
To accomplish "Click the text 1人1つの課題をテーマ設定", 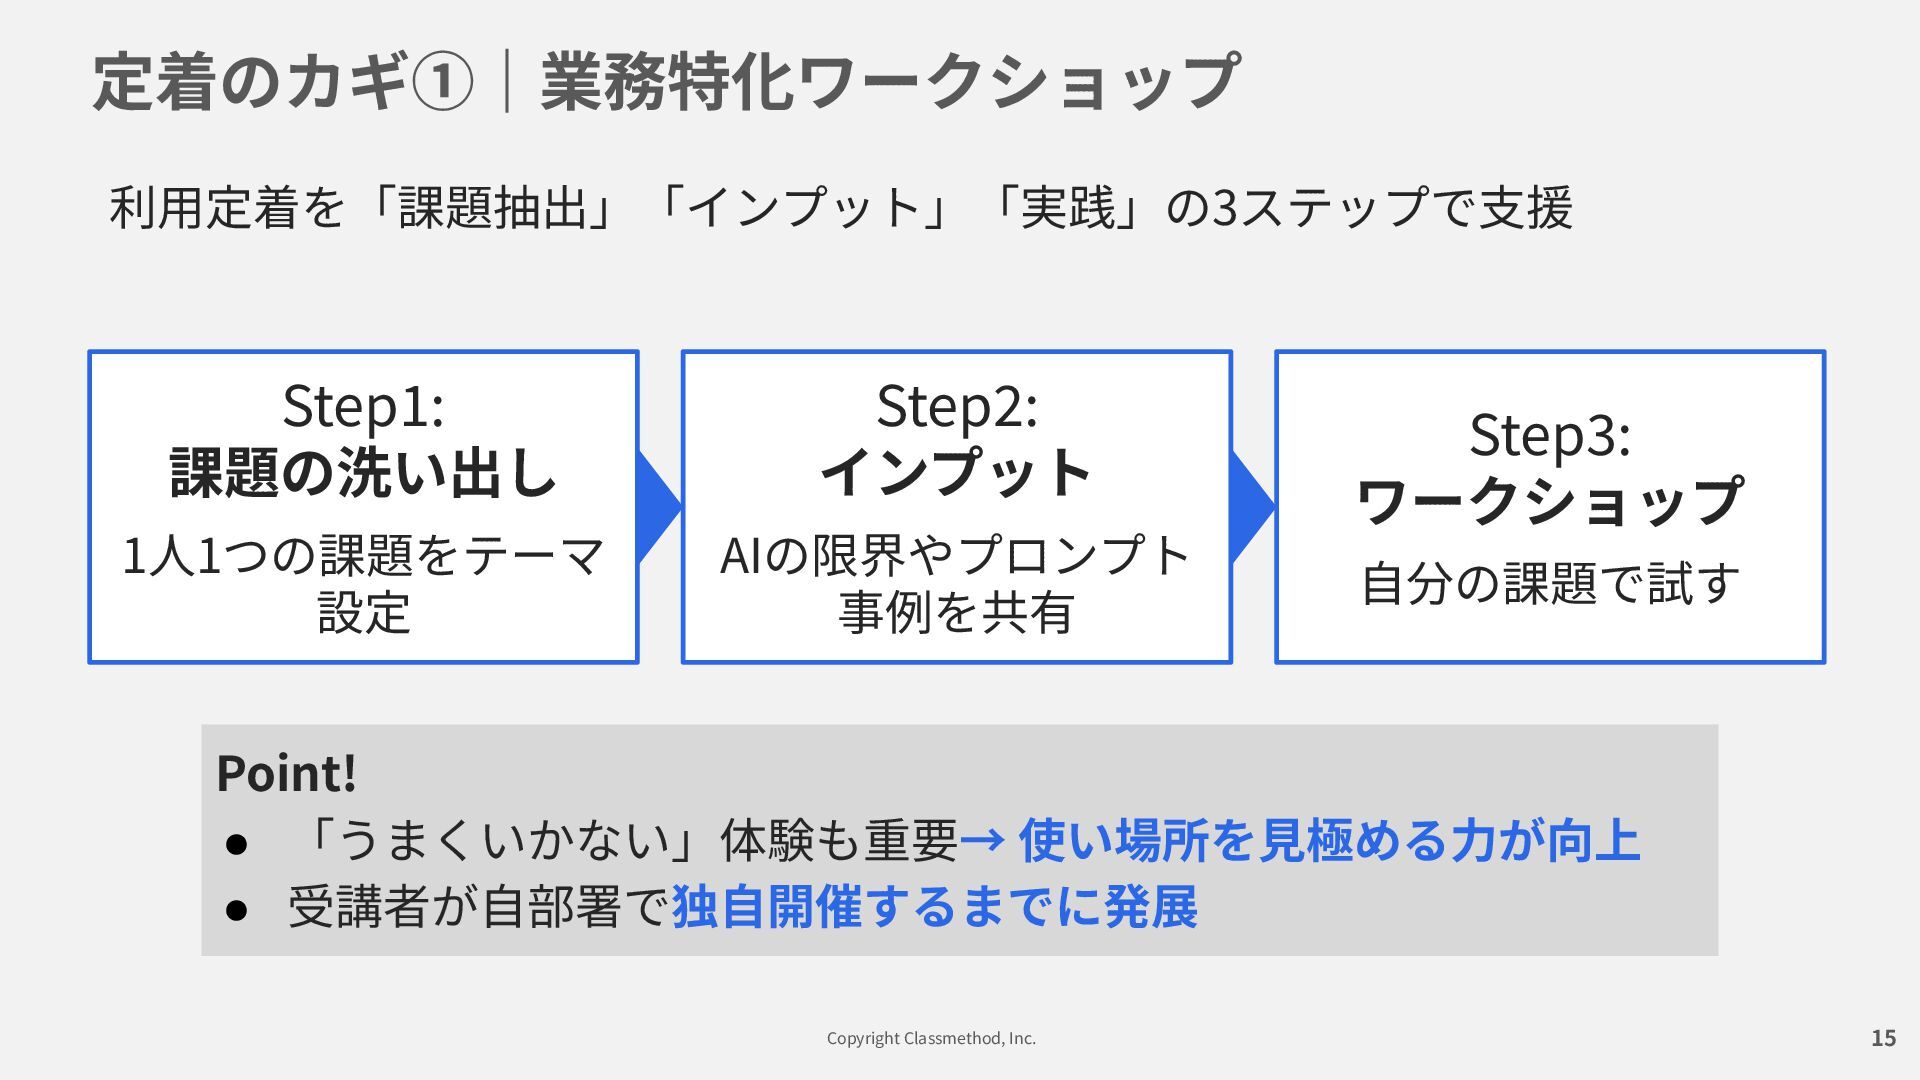I will [x=363, y=583].
